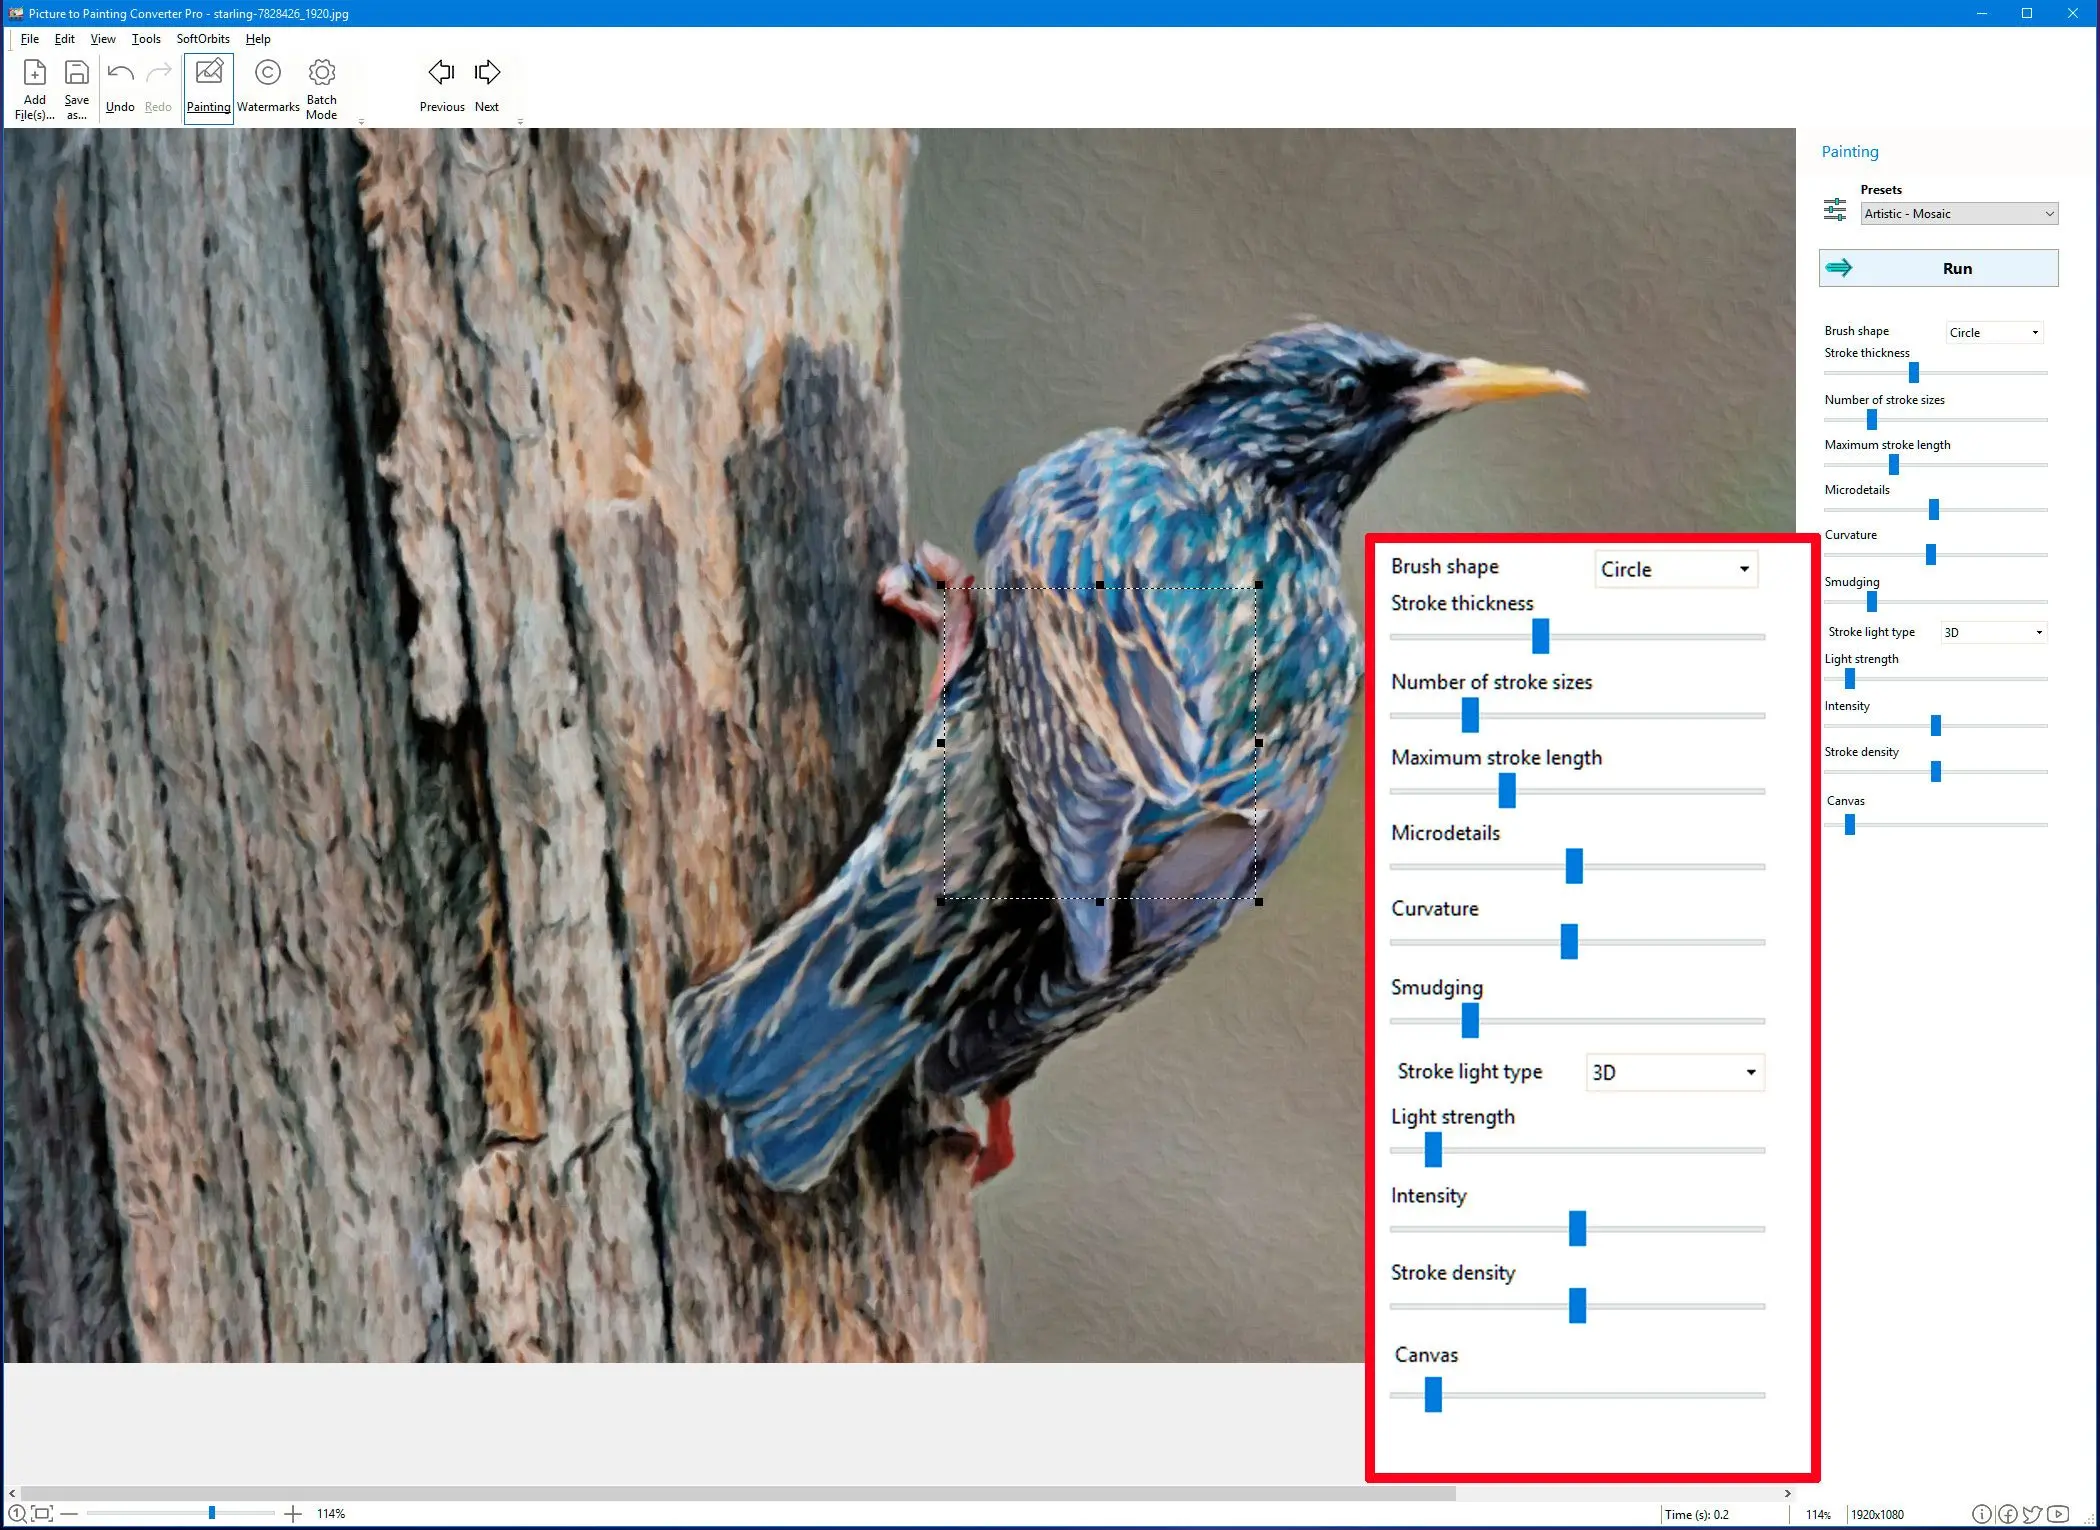Open the Tools menu

[145, 39]
